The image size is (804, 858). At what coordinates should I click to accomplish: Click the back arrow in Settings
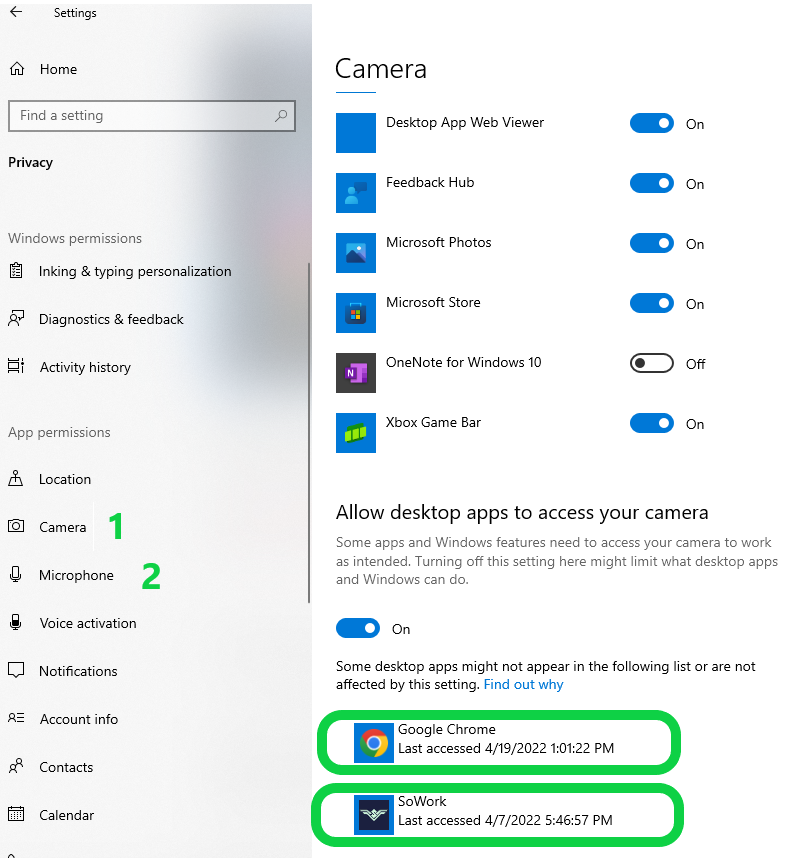(16, 11)
